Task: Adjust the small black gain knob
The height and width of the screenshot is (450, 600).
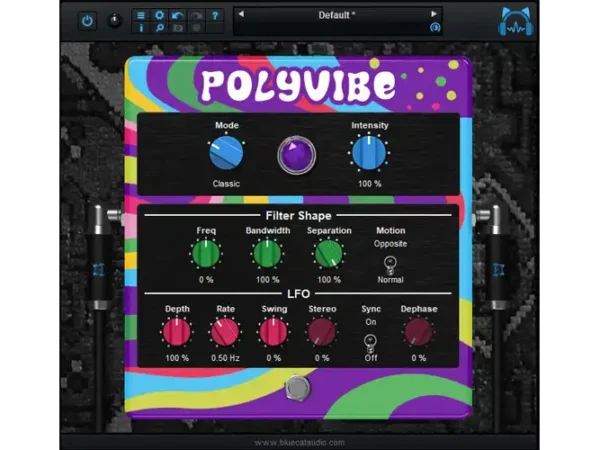Action: [114, 21]
